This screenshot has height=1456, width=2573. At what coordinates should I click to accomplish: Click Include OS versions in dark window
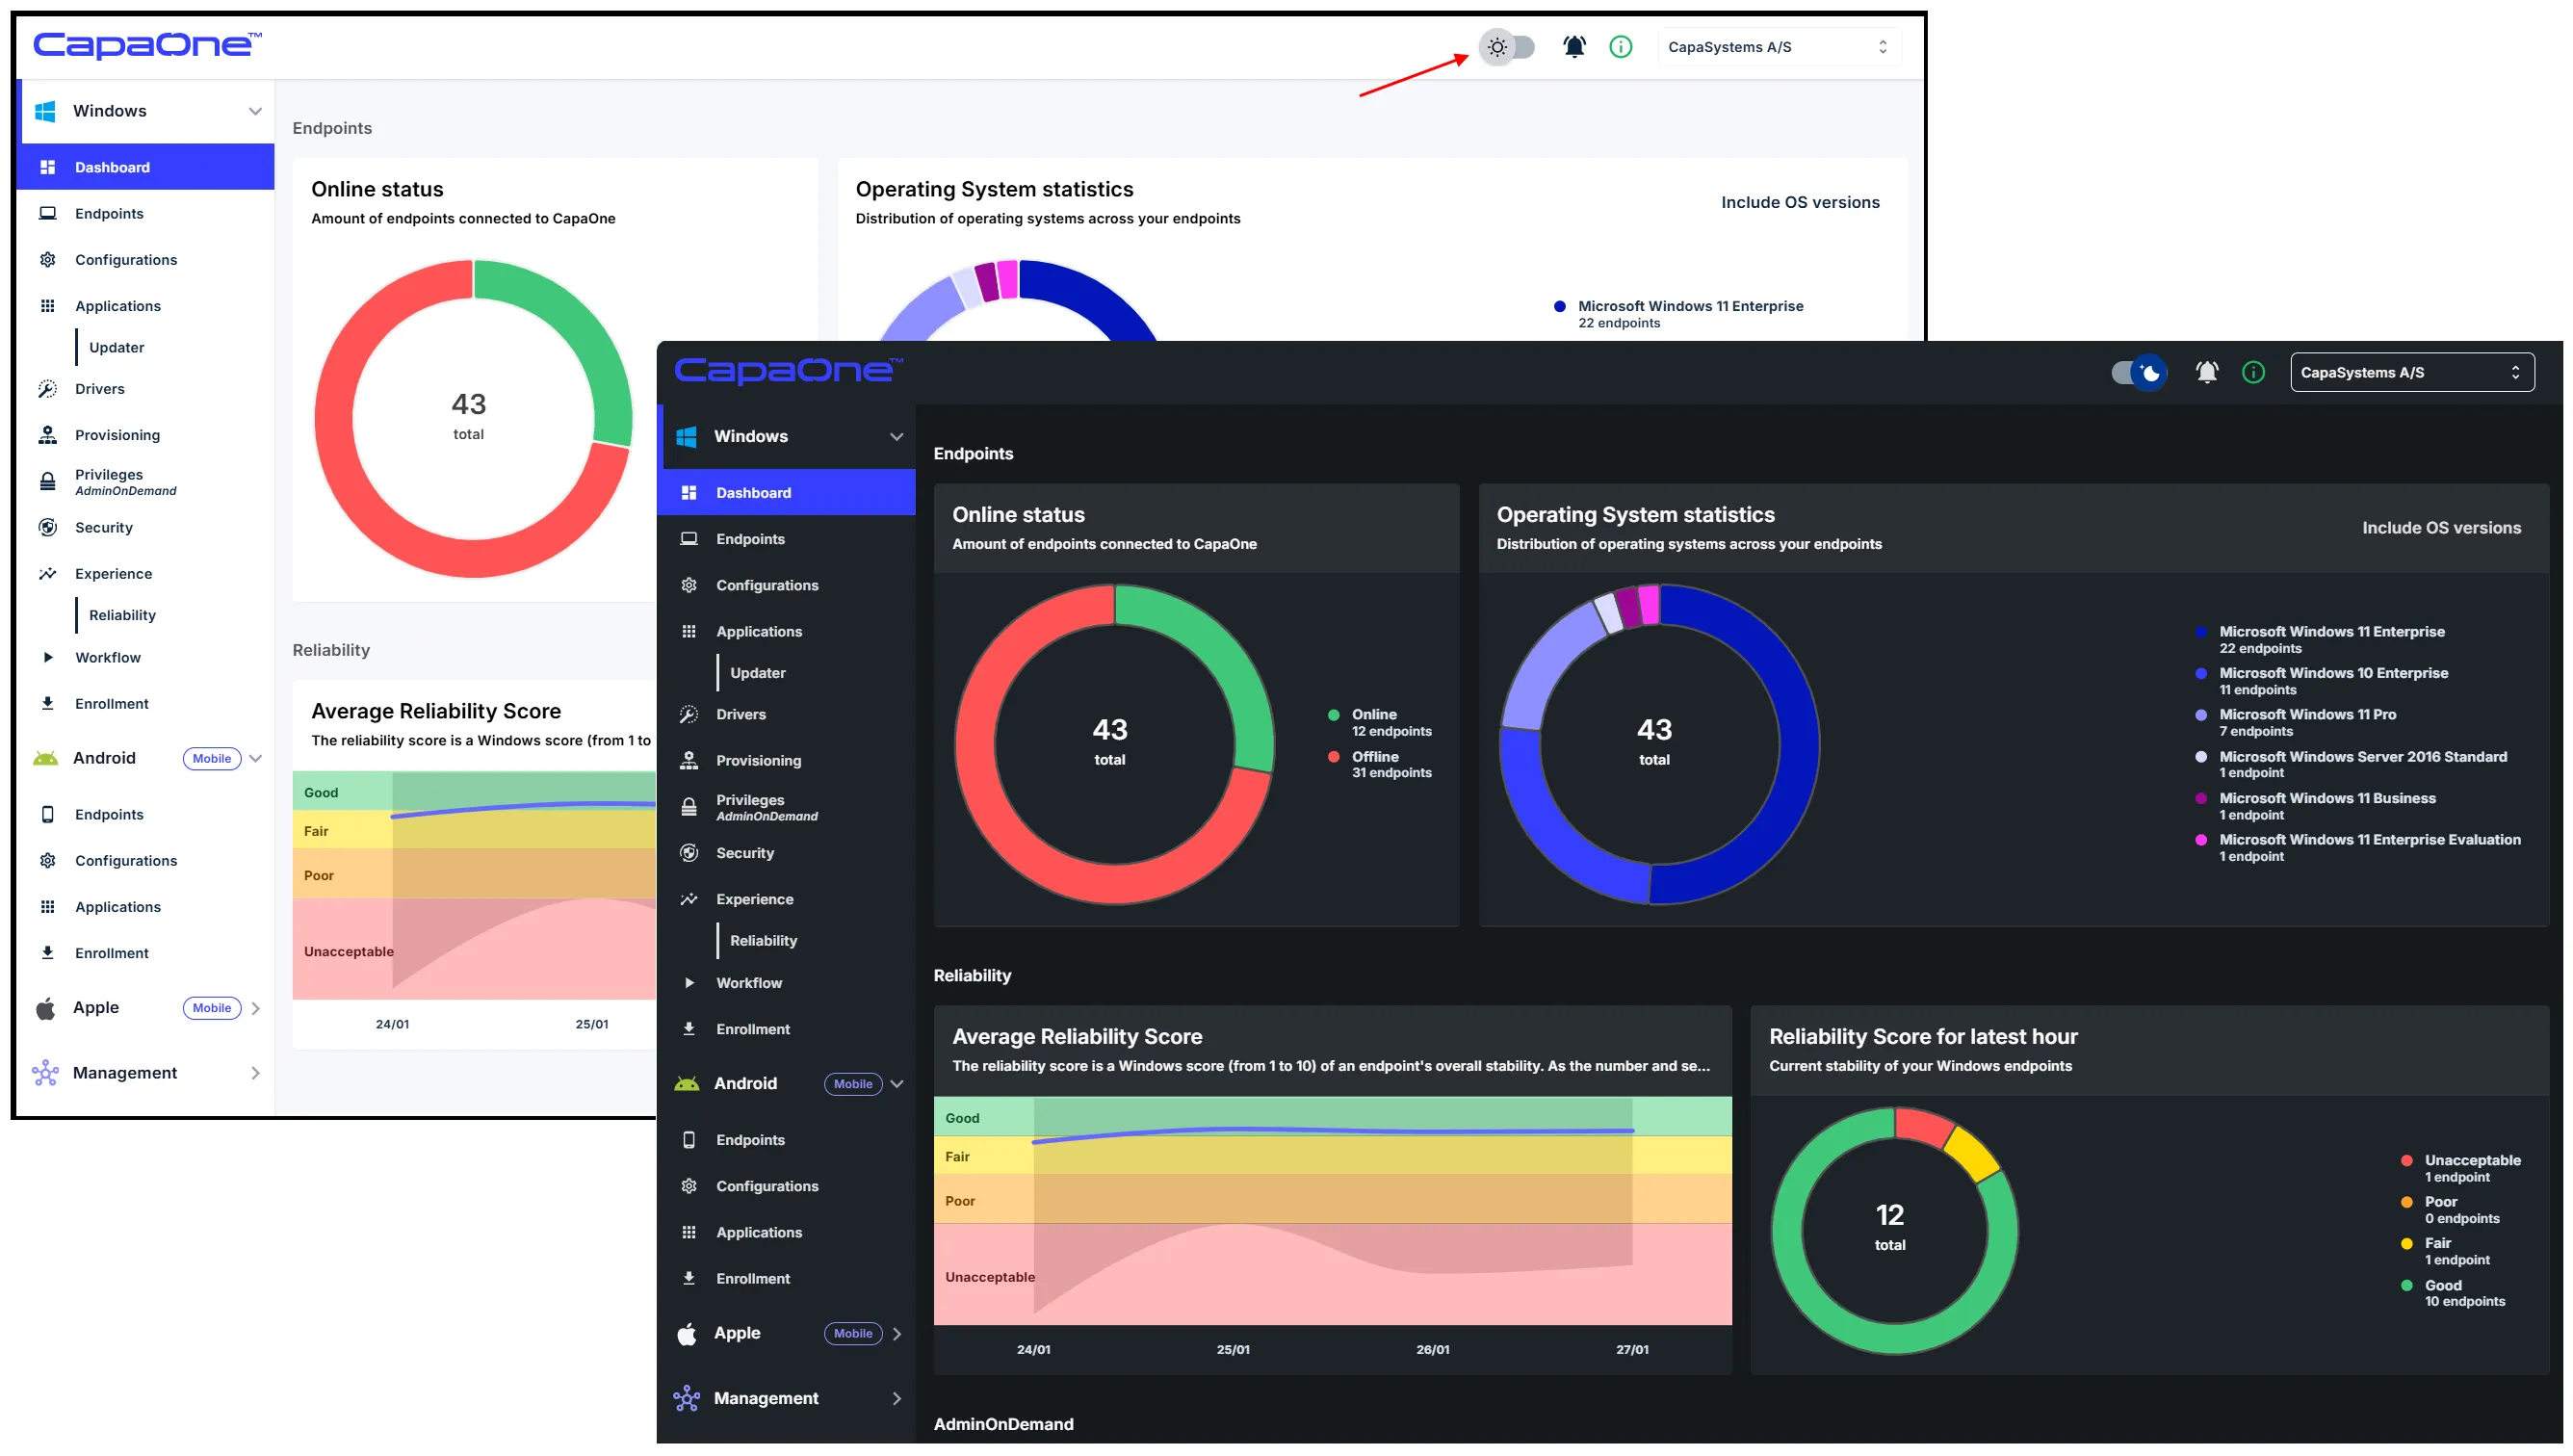click(x=2440, y=528)
